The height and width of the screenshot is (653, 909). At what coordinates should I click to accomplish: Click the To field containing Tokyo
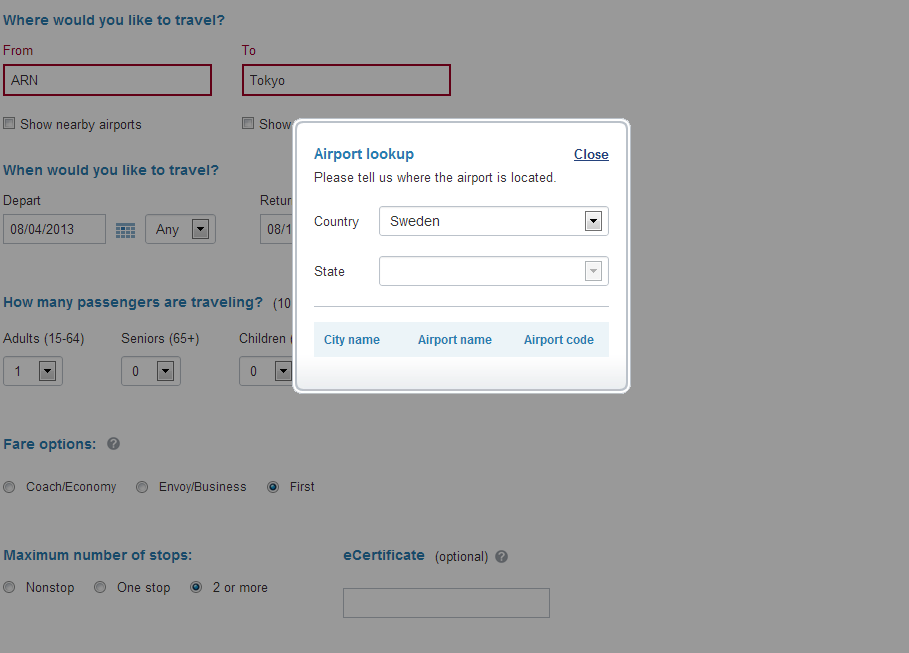346,80
